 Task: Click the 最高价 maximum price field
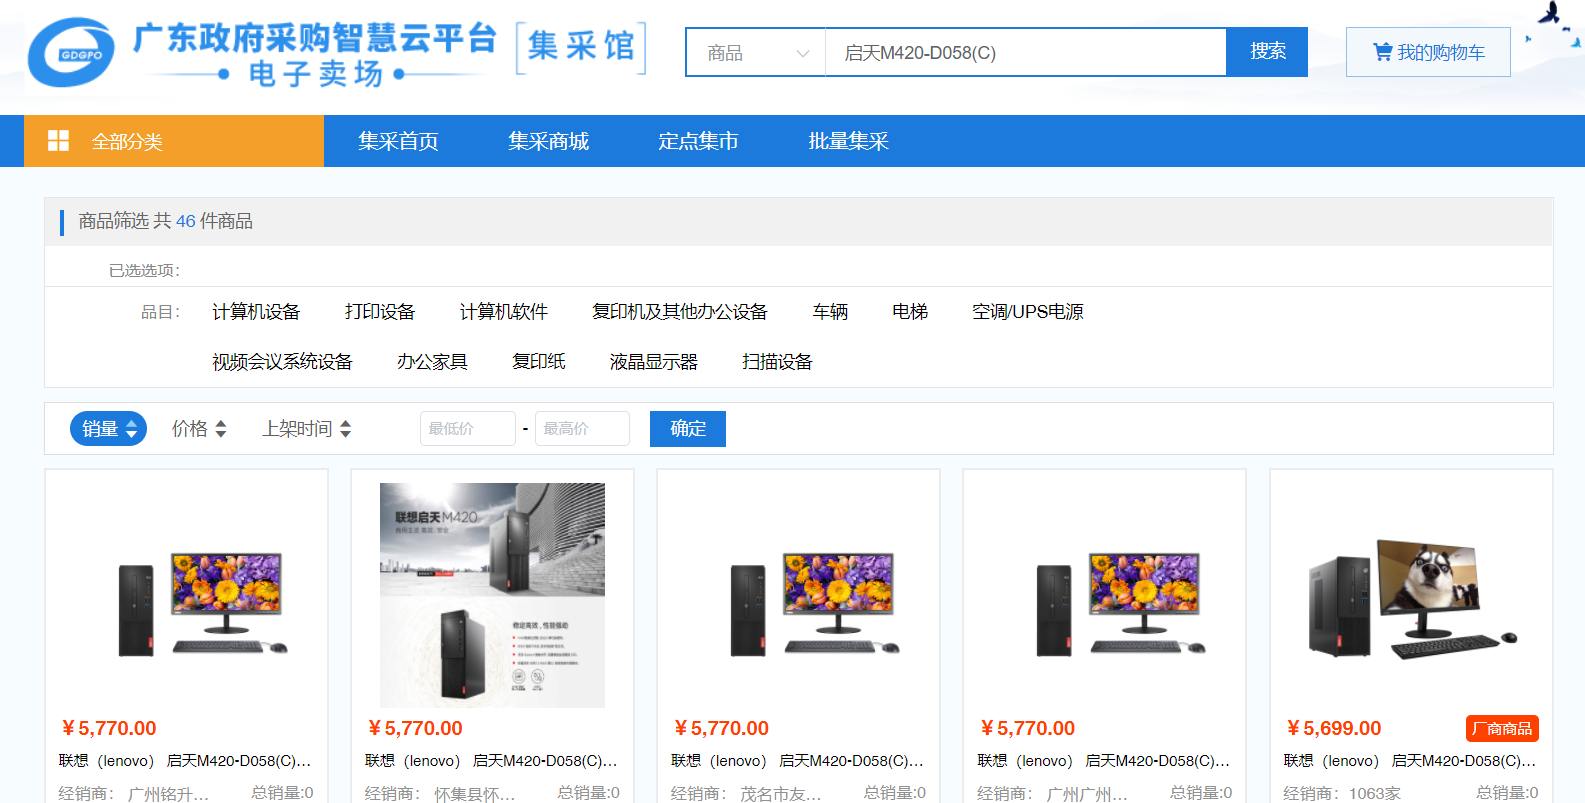click(582, 429)
